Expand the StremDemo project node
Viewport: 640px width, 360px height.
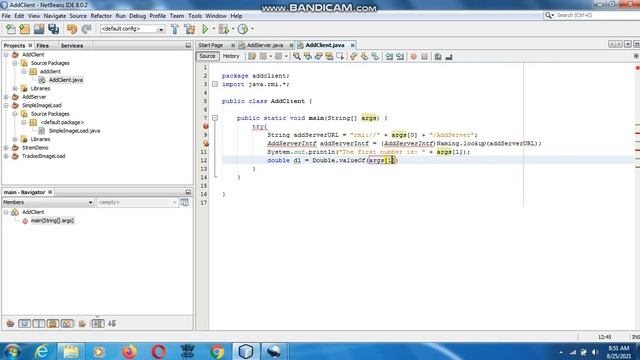(6, 148)
